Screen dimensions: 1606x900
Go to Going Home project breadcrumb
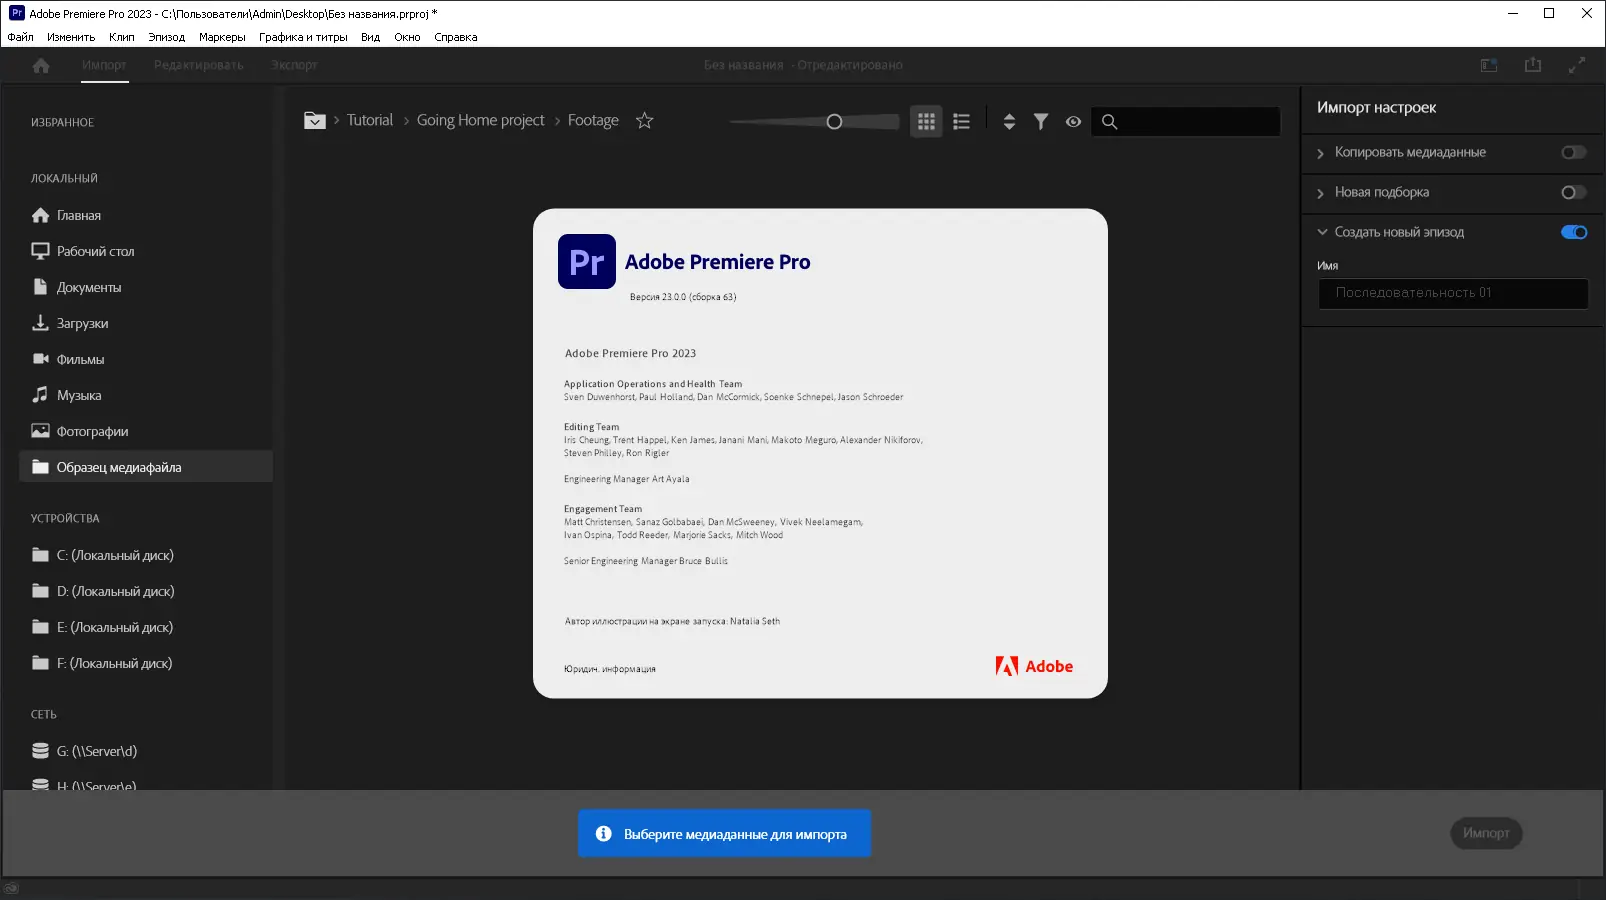coord(481,120)
